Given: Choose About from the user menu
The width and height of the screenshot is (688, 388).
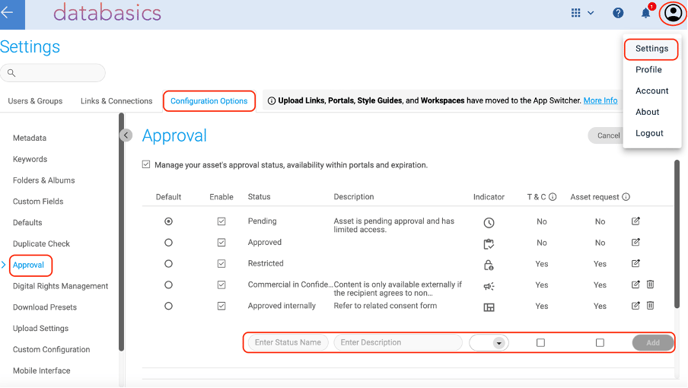Looking at the screenshot, I should pyautogui.click(x=647, y=112).
